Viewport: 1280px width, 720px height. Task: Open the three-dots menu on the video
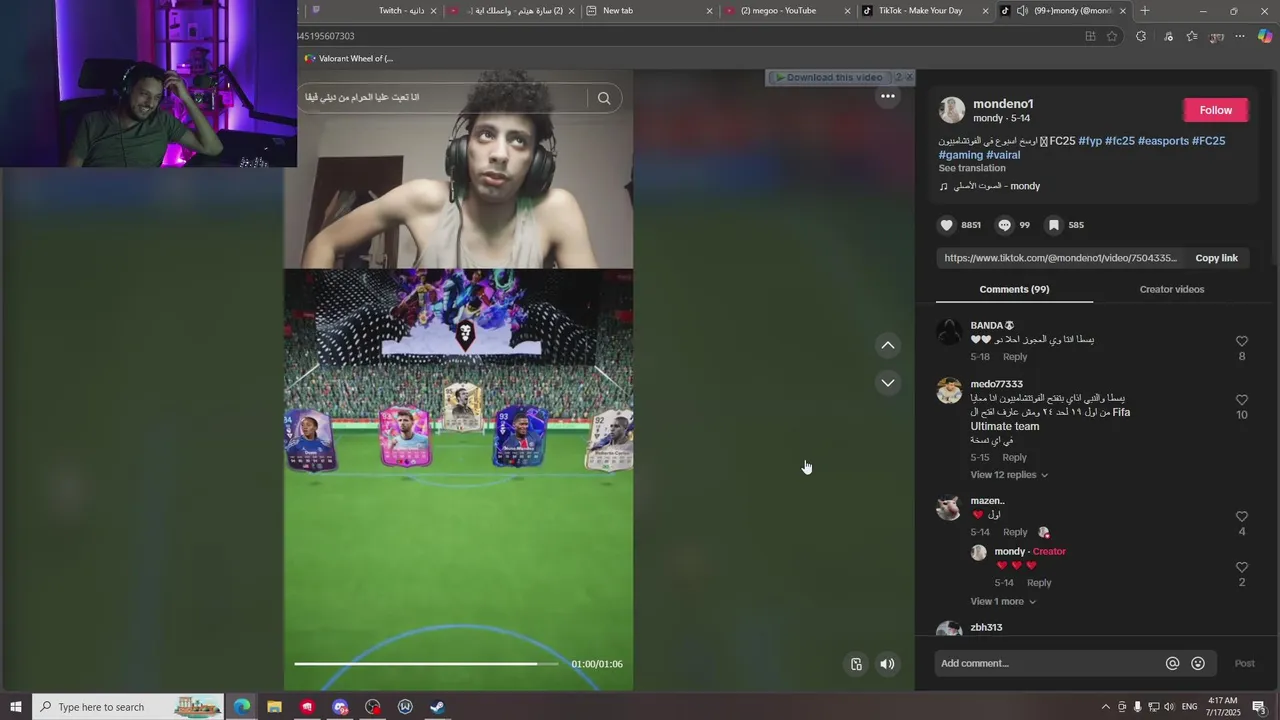coord(887,96)
